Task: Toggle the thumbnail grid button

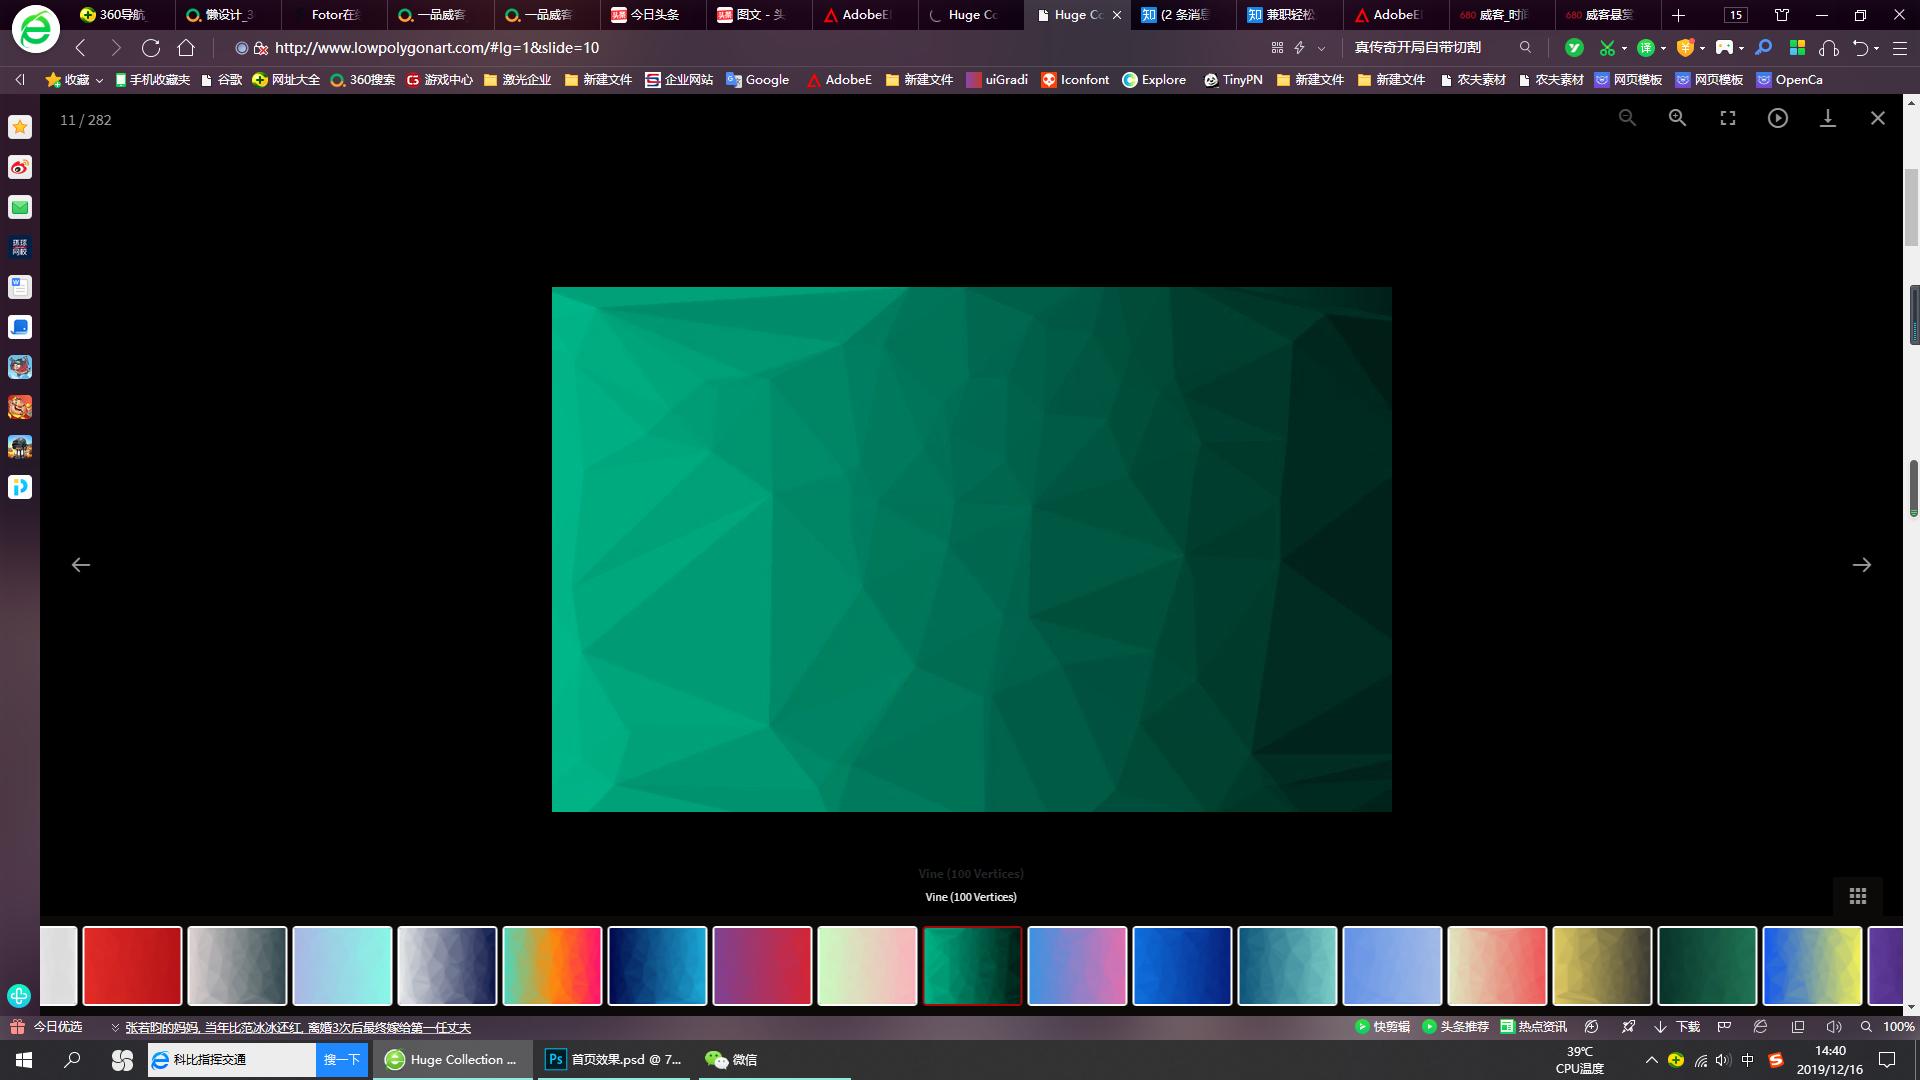Action: [1857, 896]
